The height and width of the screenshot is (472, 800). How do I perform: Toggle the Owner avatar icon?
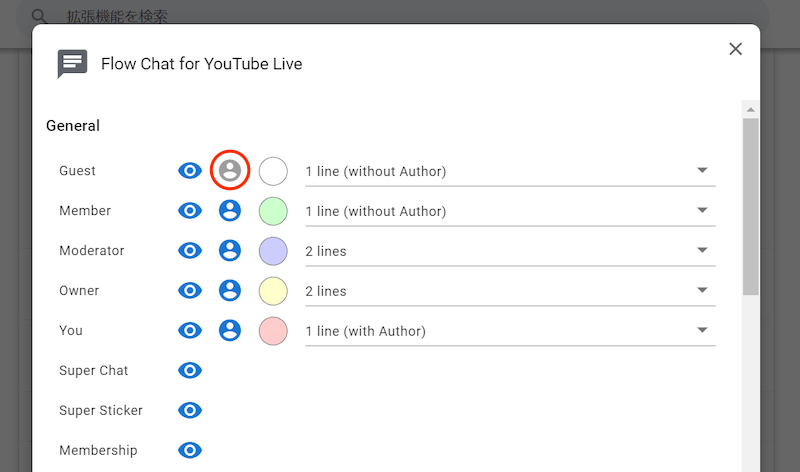tap(230, 291)
